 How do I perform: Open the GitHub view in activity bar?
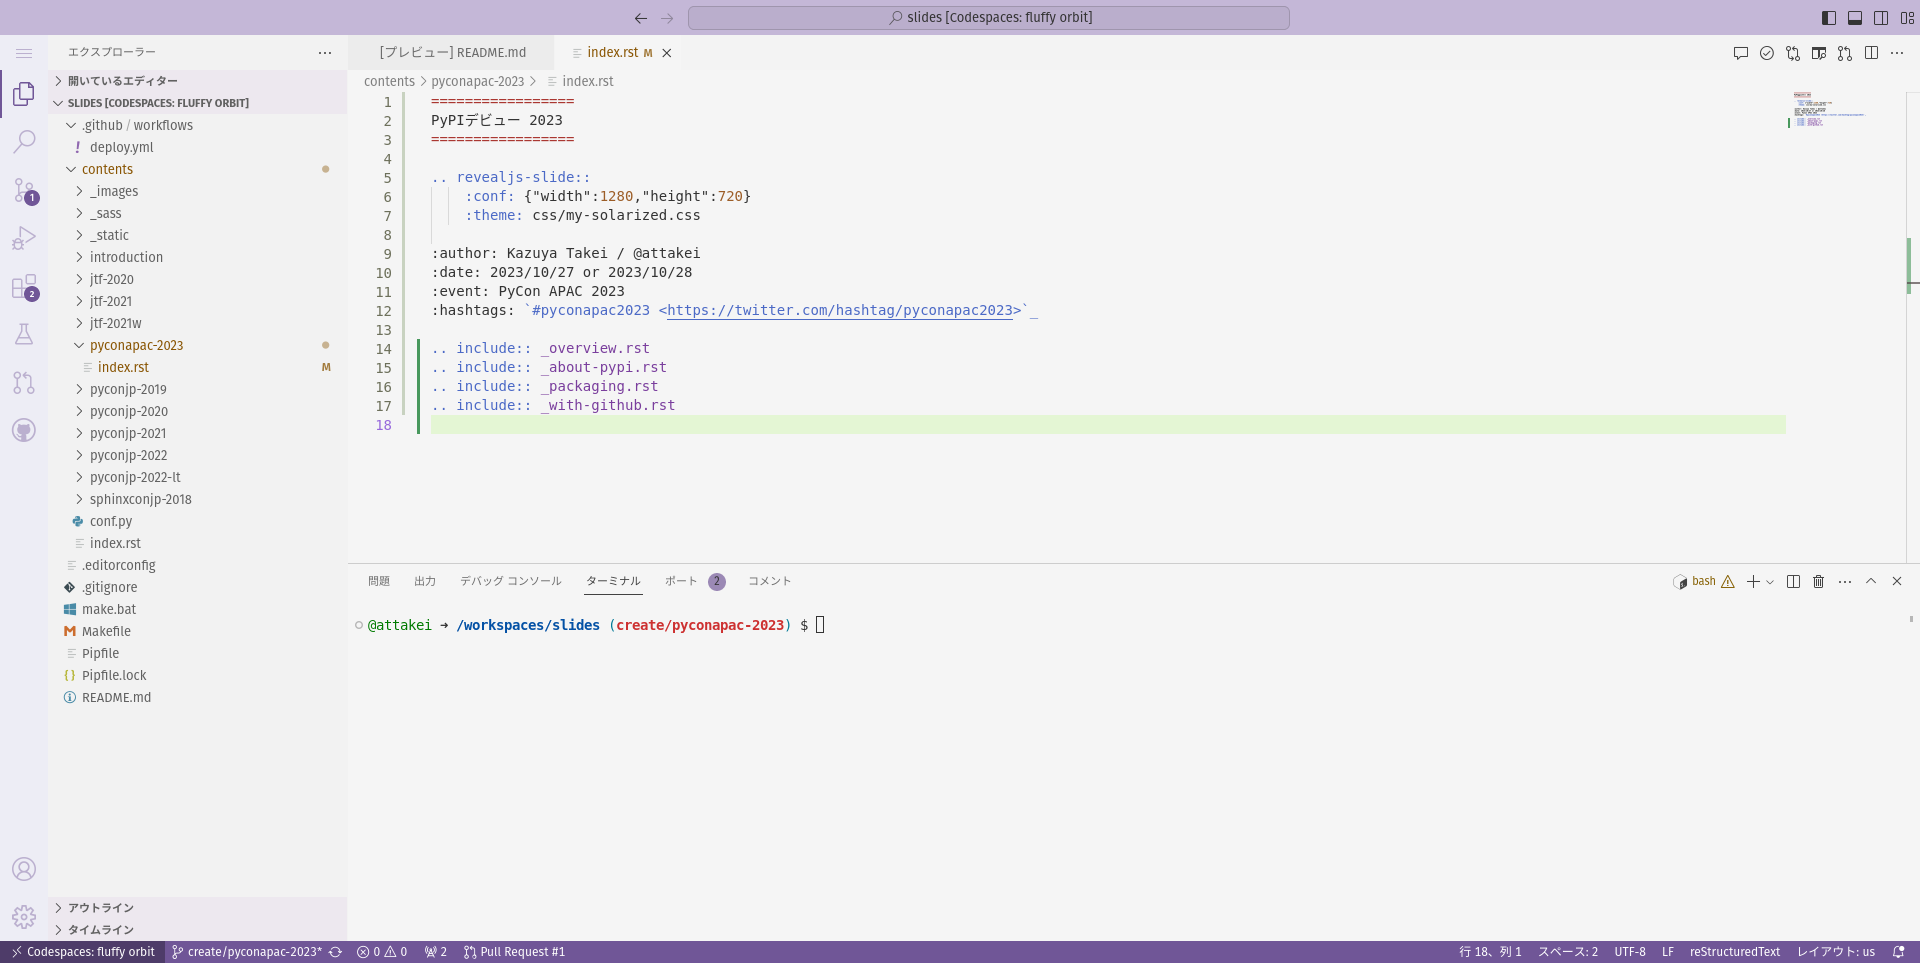(24, 430)
